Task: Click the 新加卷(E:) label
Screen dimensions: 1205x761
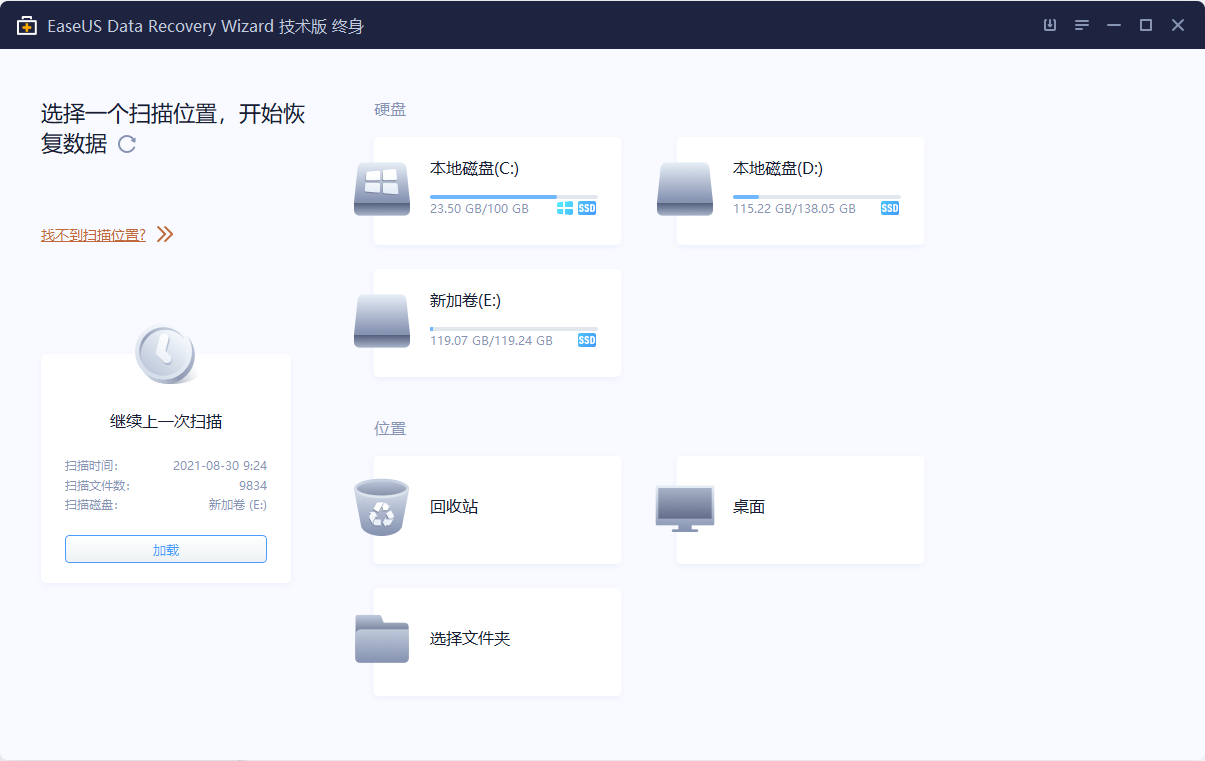Action: click(465, 301)
